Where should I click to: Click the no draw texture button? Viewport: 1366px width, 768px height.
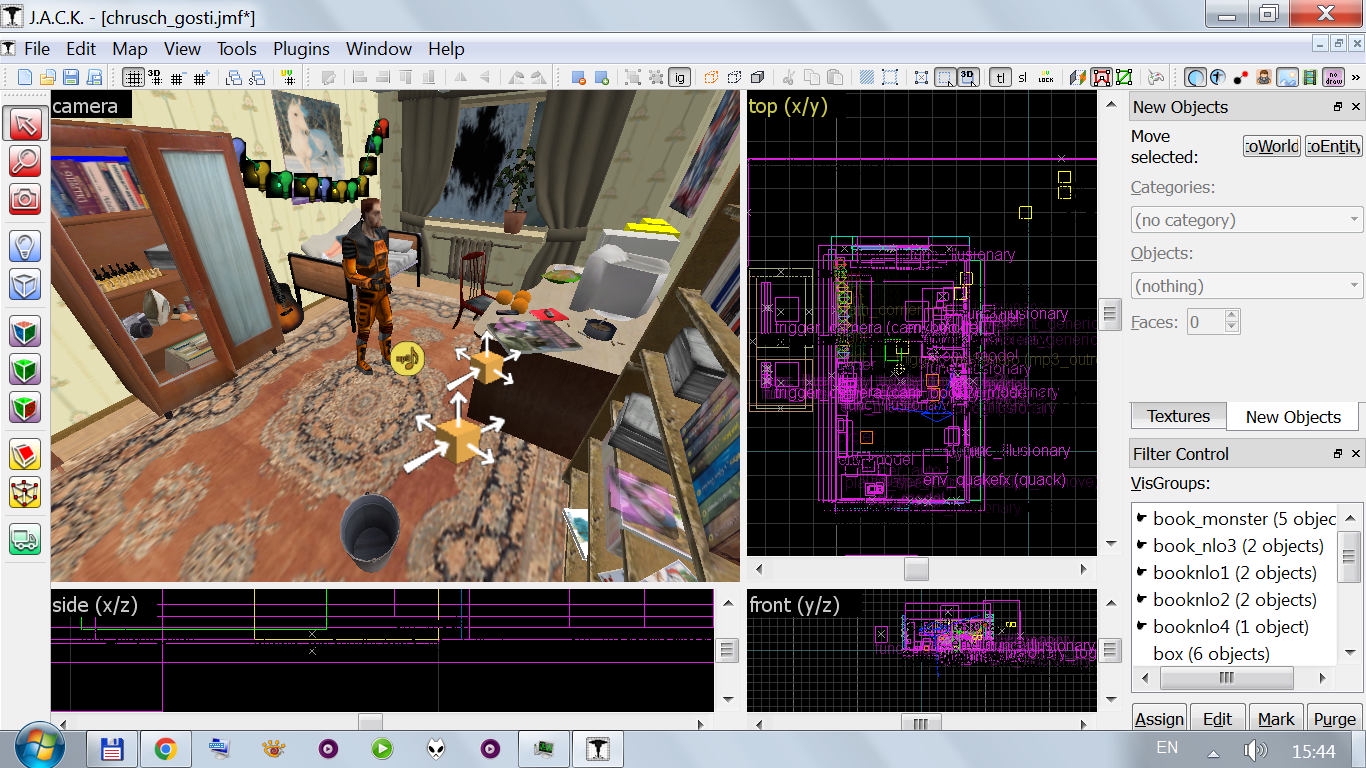[1333, 78]
